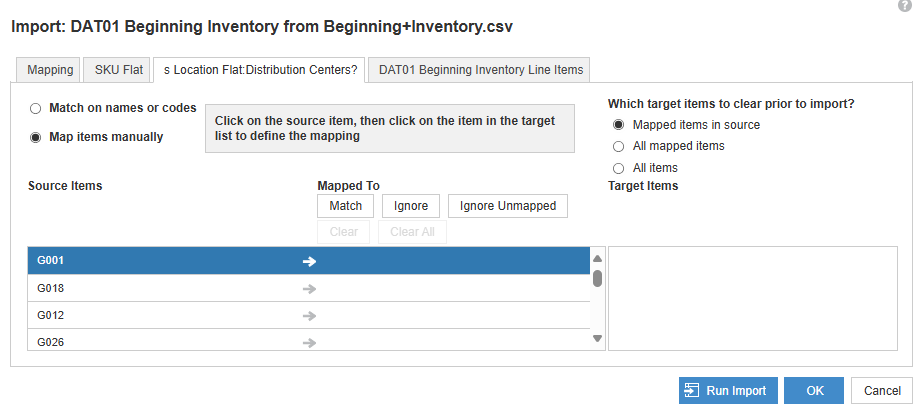919x420 pixels.
Task: Click the mapping arrow beside G012
Action: (x=309, y=316)
